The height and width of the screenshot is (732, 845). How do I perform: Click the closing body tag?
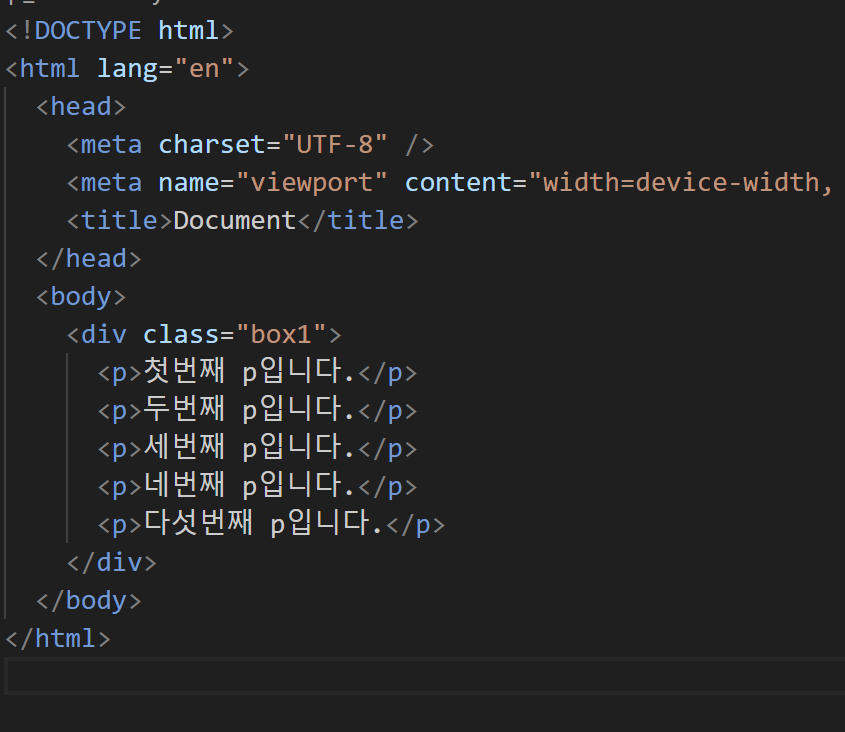pos(88,600)
